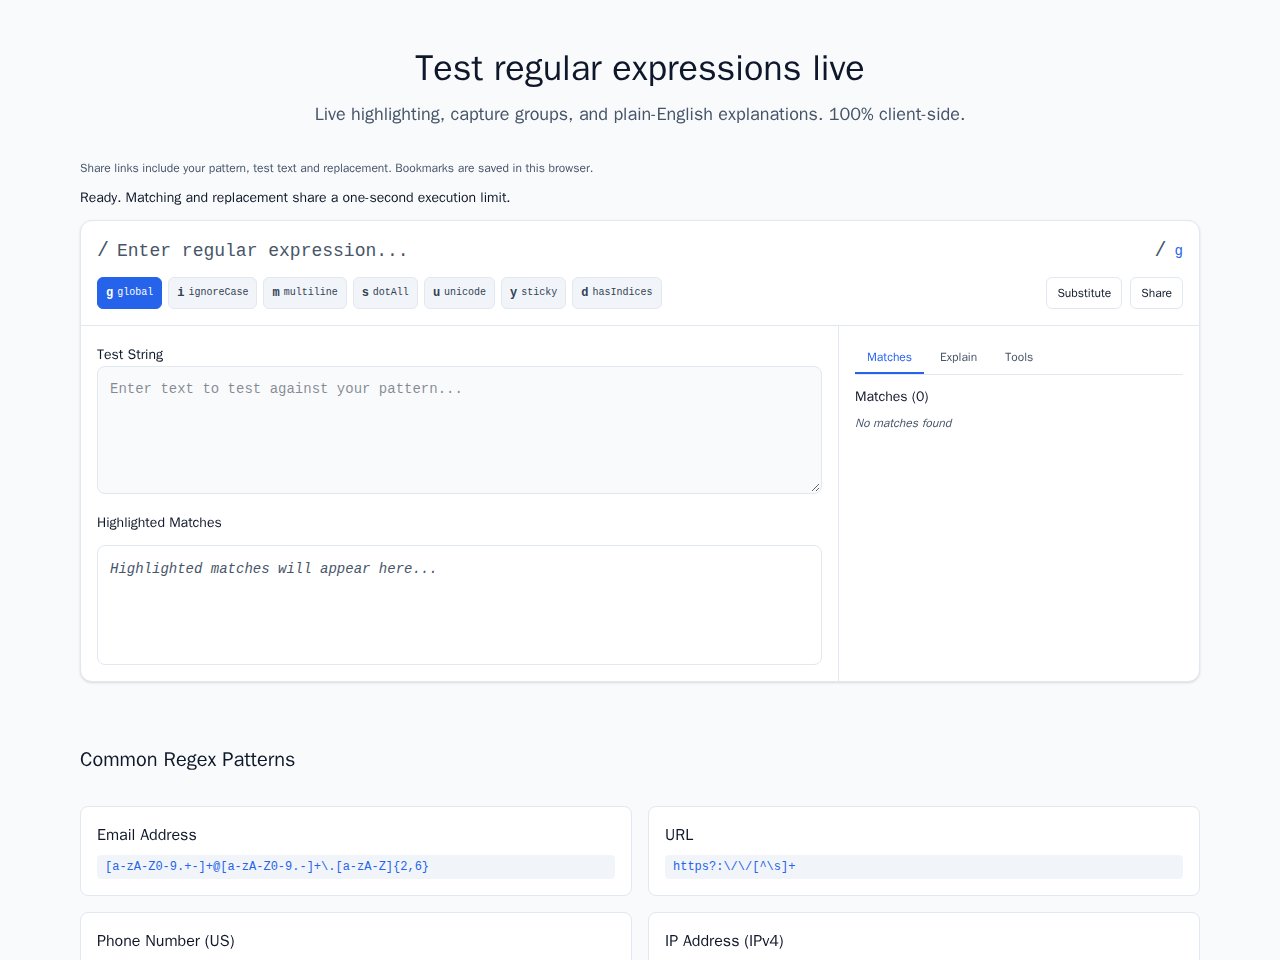The height and width of the screenshot is (960, 1280).
Task: Toggle the sticky flag
Action: [x=533, y=293]
